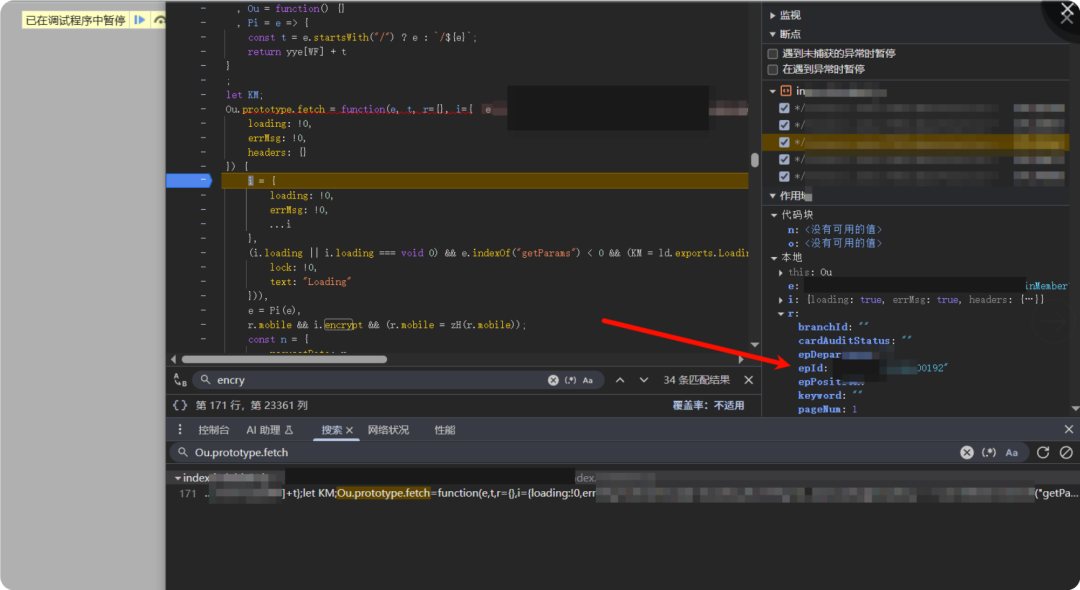This screenshot has width=1080, height=590.
Task: Go to previous find match
Action: point(620,380)
